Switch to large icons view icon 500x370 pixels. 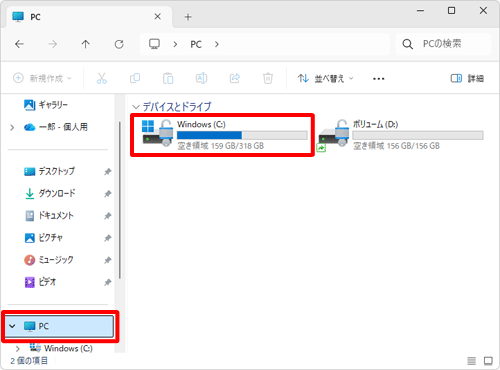(x=488, y=361)
